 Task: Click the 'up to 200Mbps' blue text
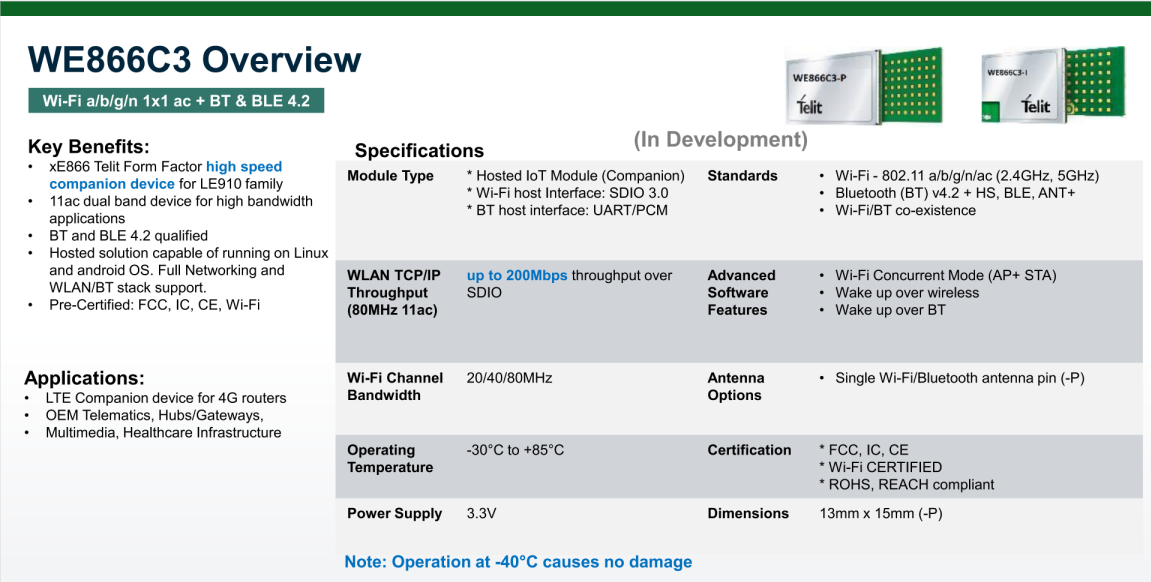(517, 275)
